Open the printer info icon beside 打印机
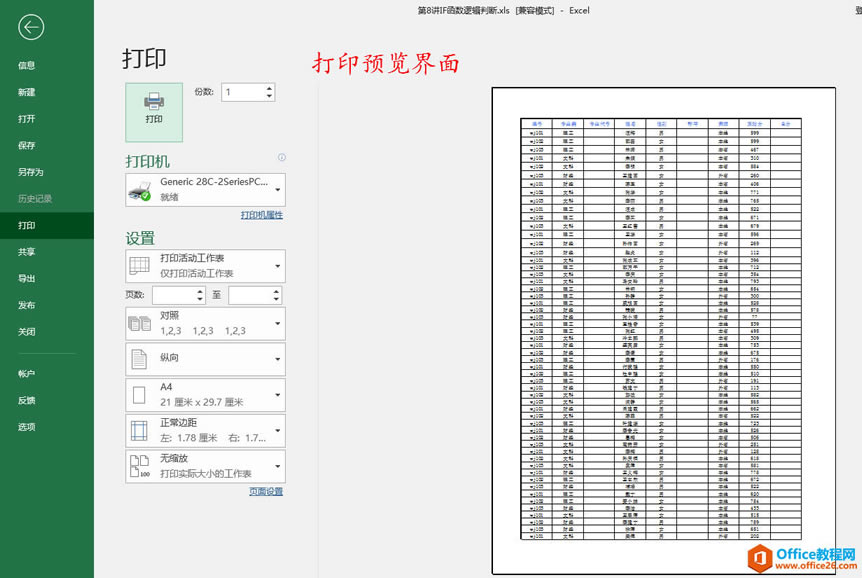862x578 pixels. pos(281,157)
